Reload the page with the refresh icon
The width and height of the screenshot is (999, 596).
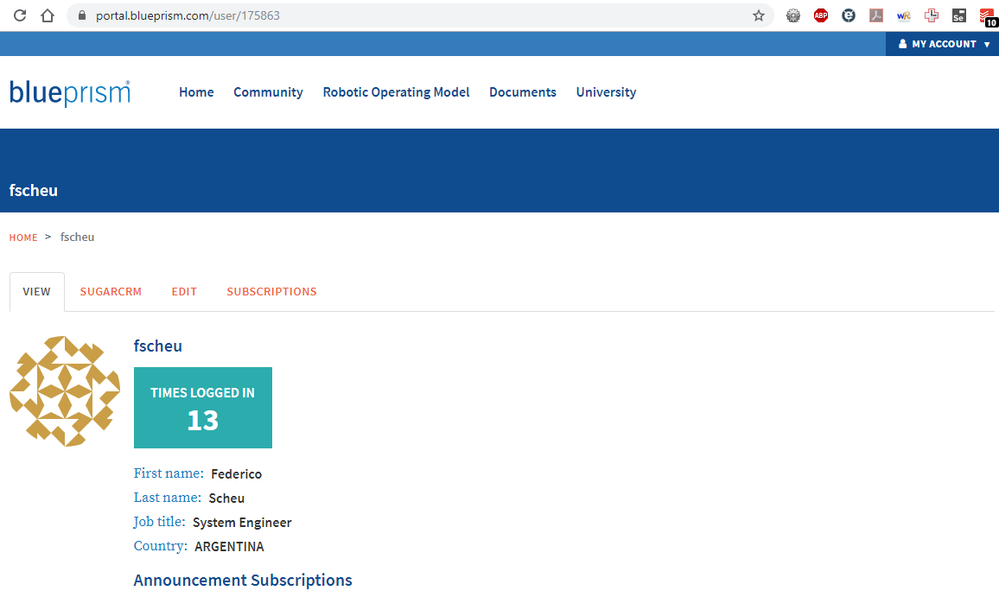coord(20,15)
